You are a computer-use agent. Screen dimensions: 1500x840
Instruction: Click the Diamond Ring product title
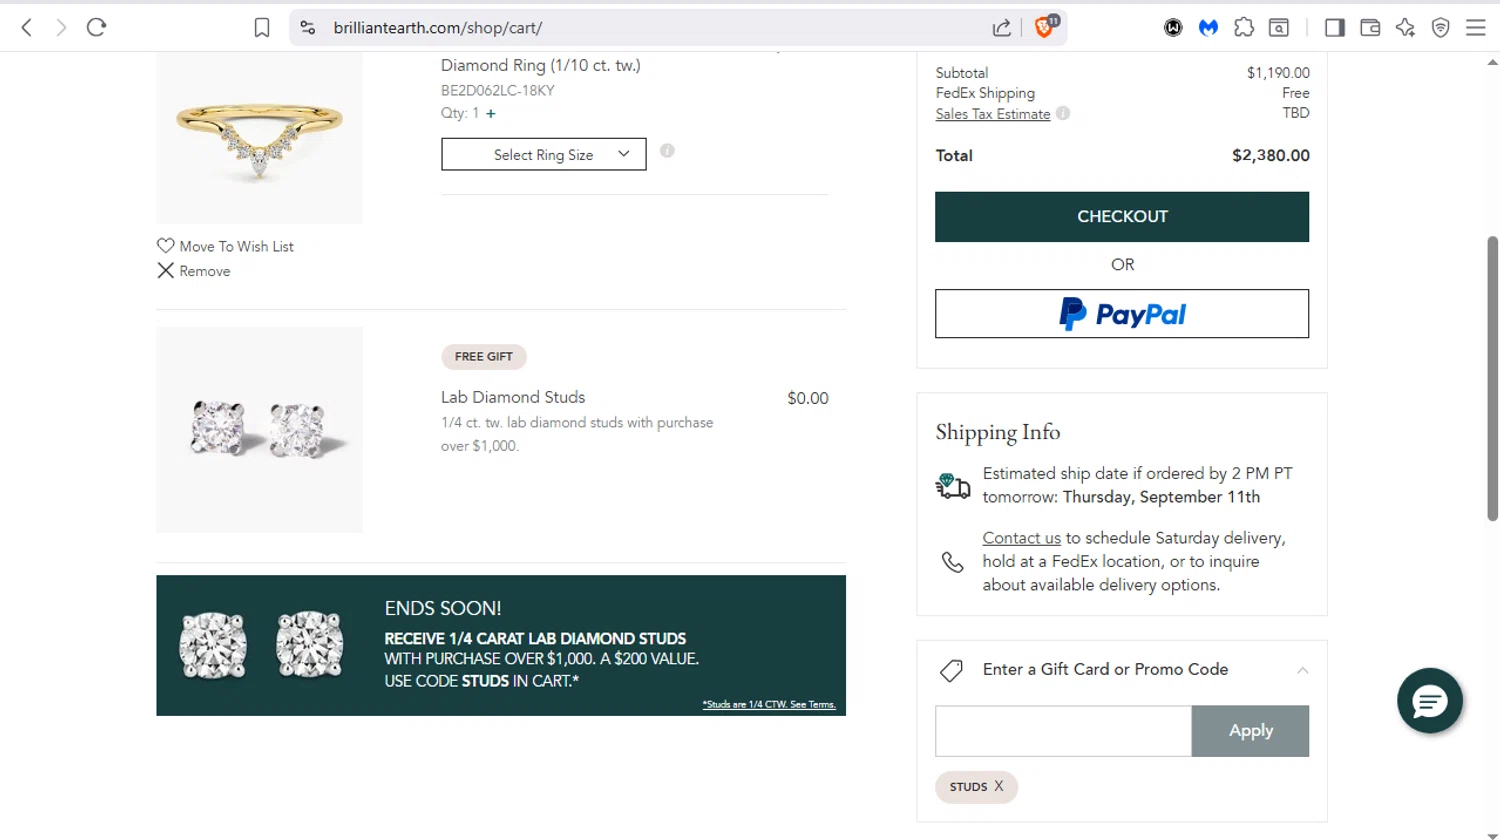point(541,65)
